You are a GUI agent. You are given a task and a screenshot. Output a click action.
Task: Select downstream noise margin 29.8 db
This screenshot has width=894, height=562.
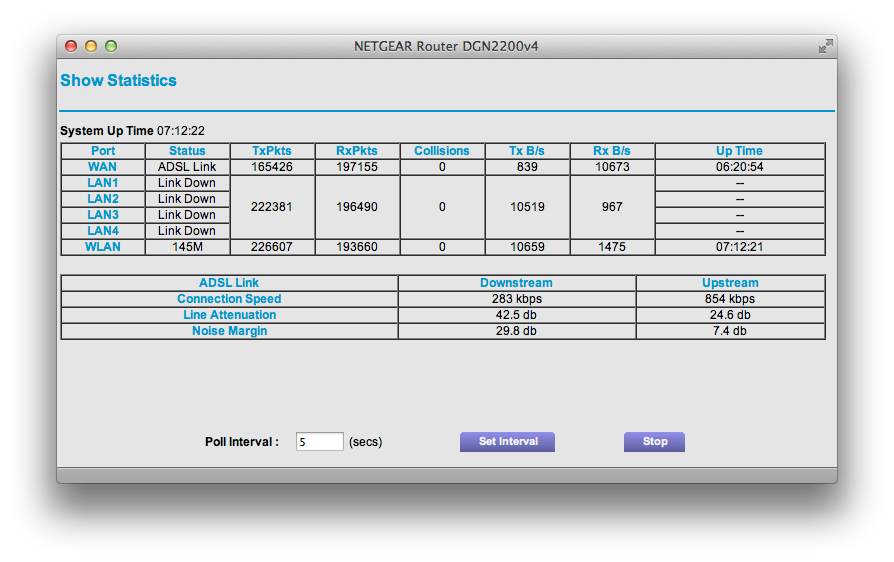point(516,331)
